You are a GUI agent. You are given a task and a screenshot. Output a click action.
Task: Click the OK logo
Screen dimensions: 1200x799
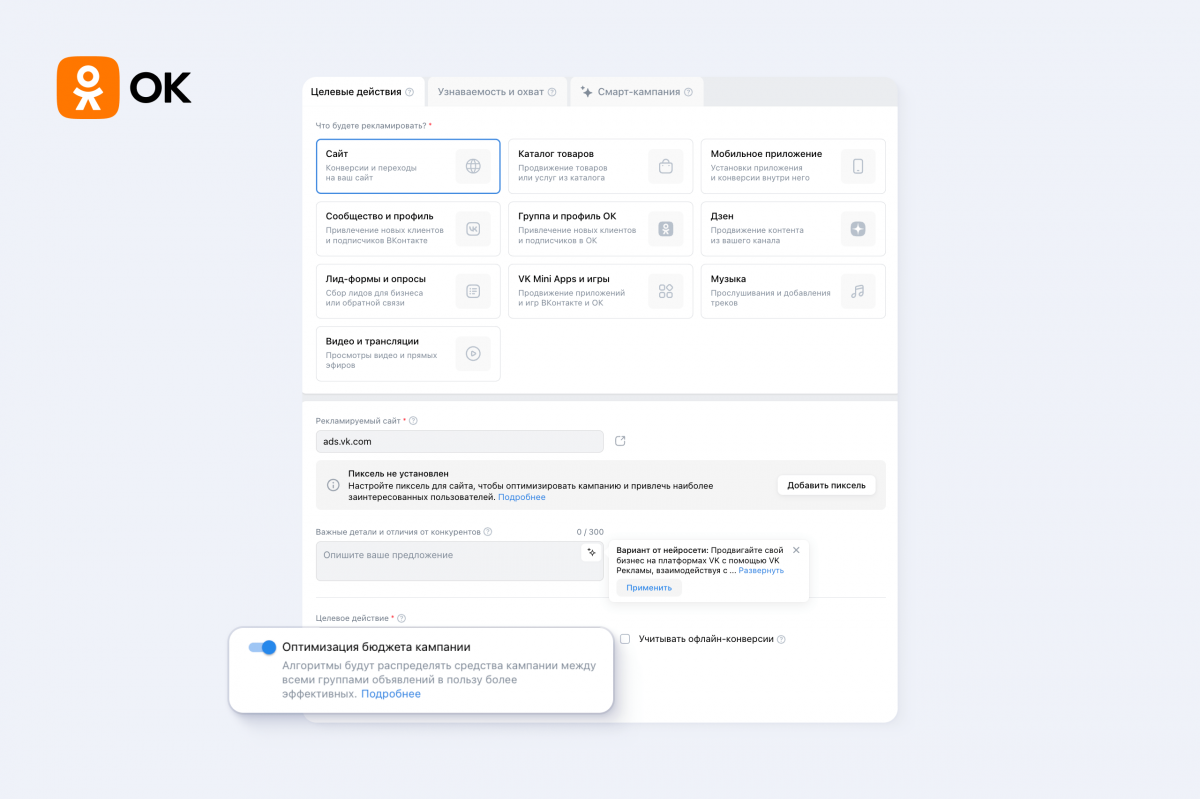[x=124, y=88]
